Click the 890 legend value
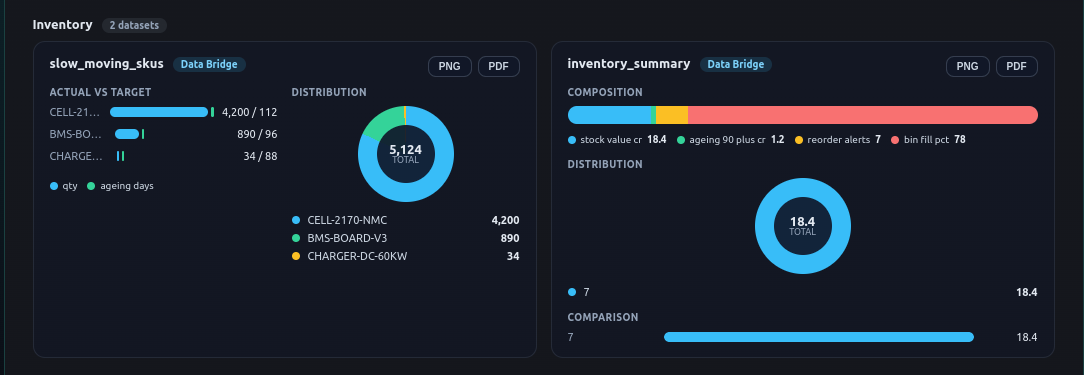The image size is (1084, 375). (x=510, y=238)
